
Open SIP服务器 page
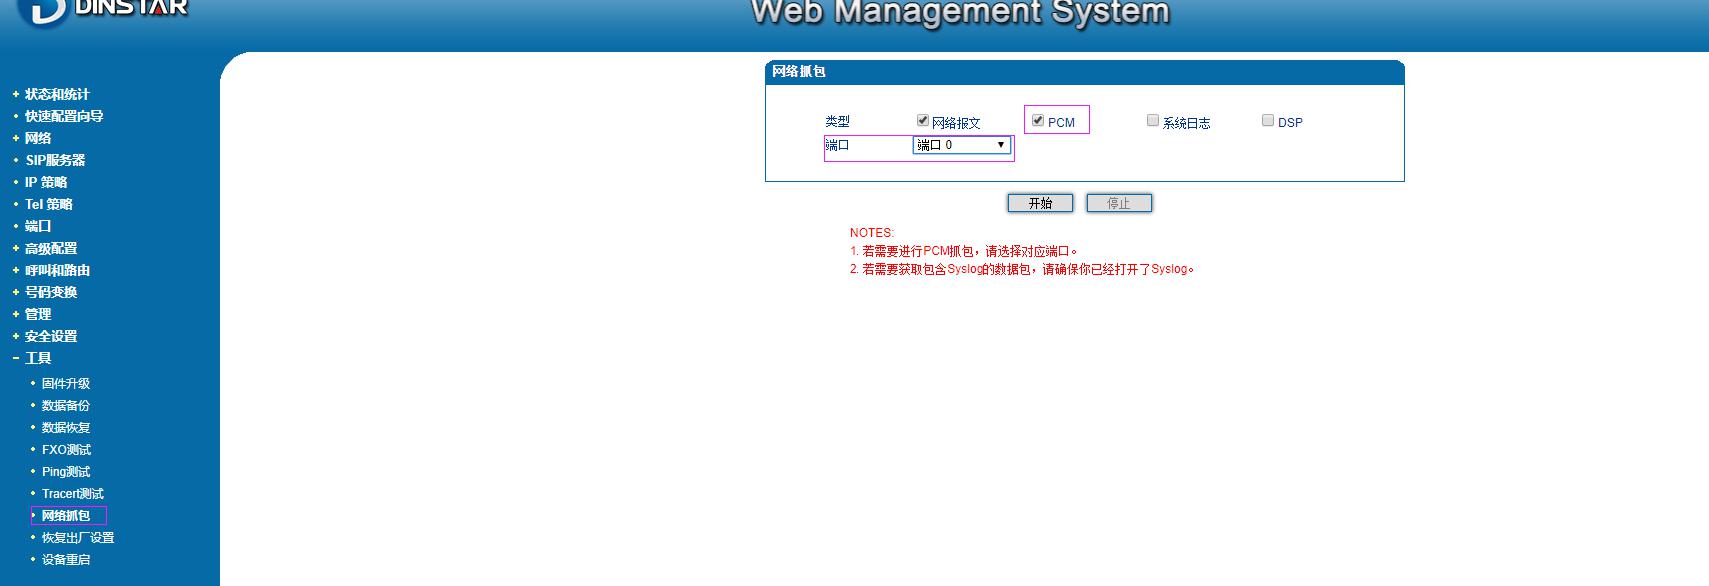[55, 160]
